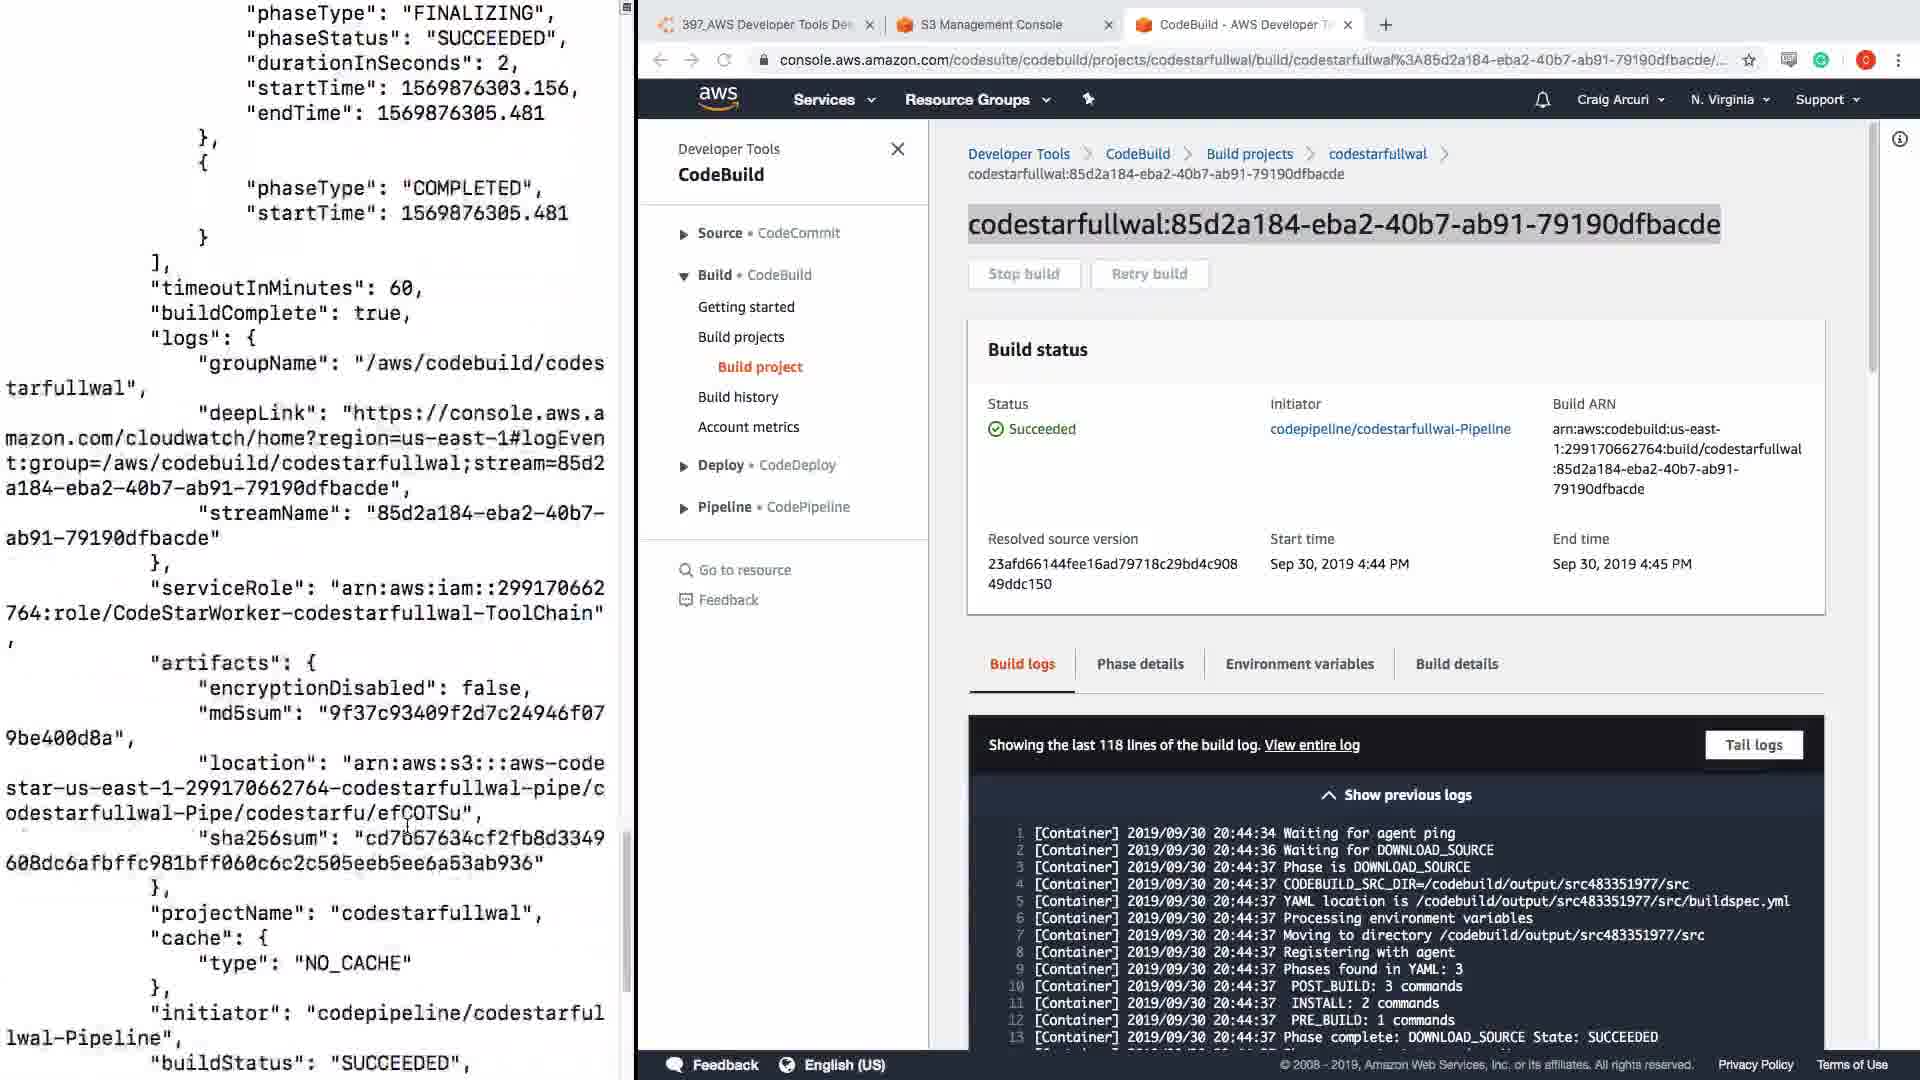The height and width of the screenshot is (1080, 1920).
Task: Switch to the Phase details tab
Action: tap(1139, 664)
